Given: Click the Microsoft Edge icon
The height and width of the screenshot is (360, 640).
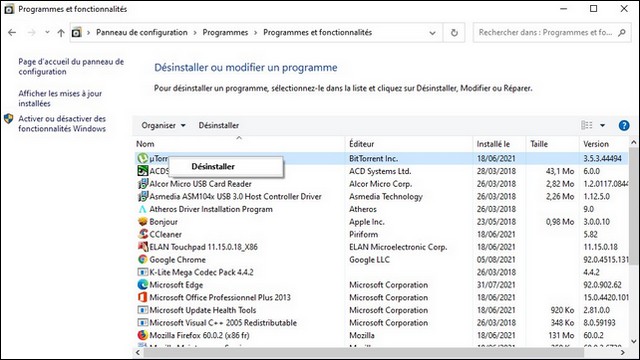Looking at the screenshot, I should pos(142,284).
